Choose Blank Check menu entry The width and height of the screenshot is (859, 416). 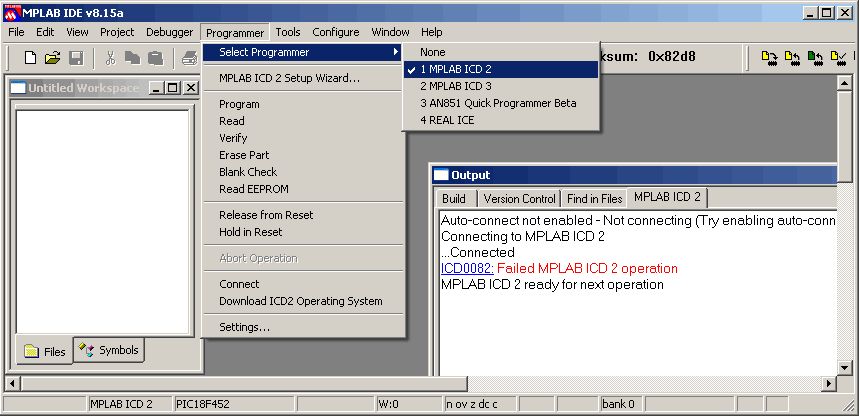(303, 172)
